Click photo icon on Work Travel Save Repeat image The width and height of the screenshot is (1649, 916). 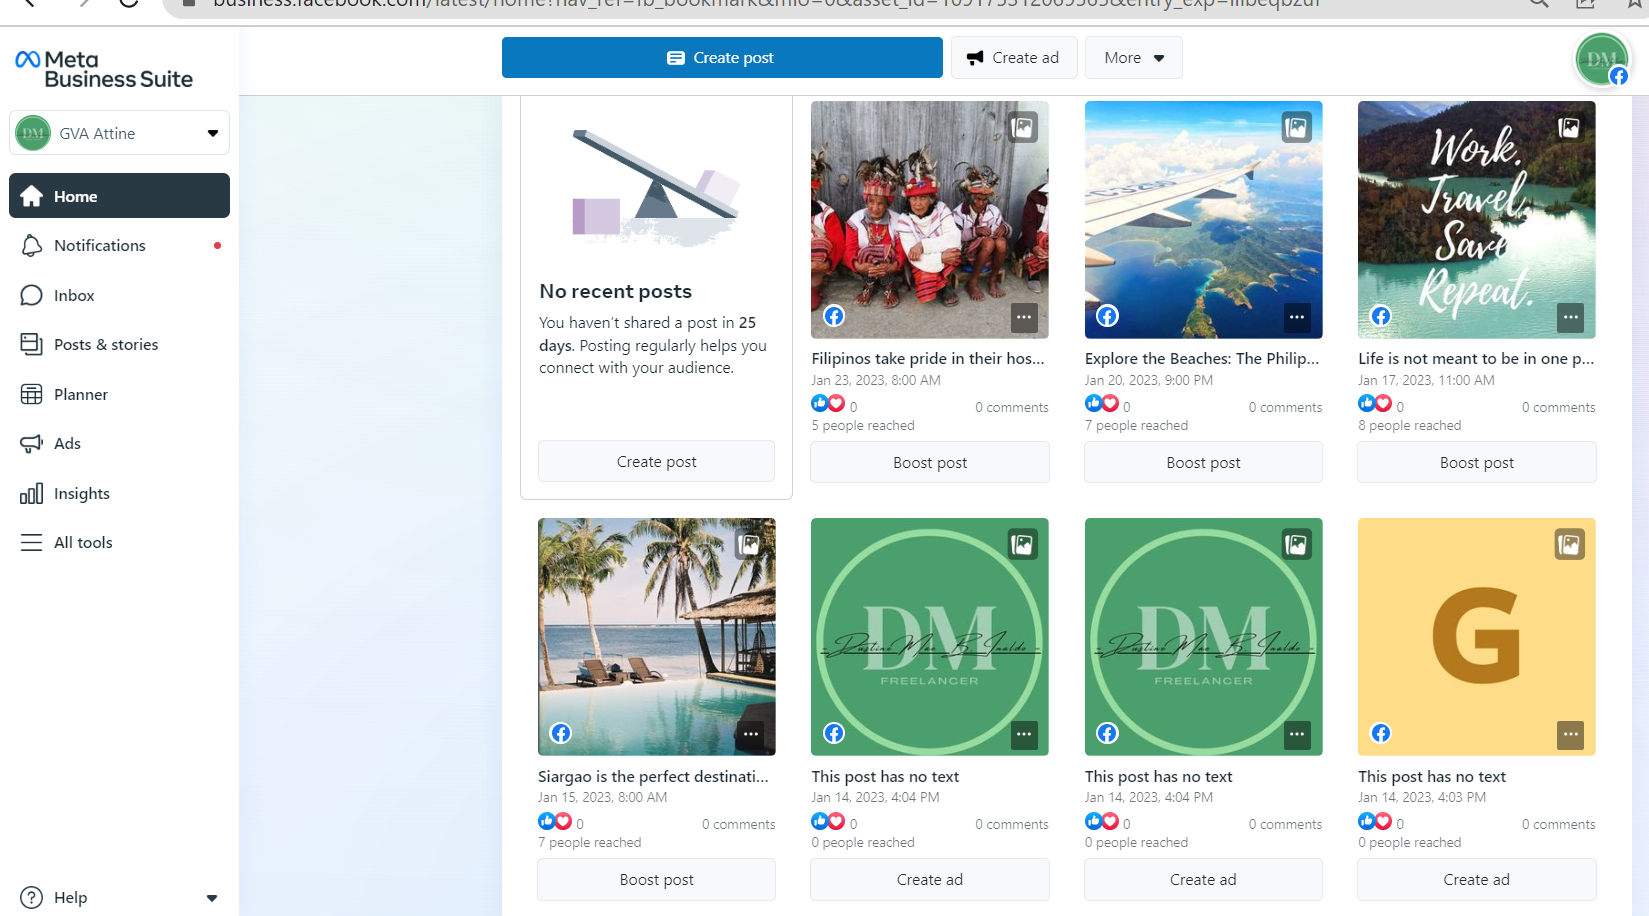[x=1570, y=128]
